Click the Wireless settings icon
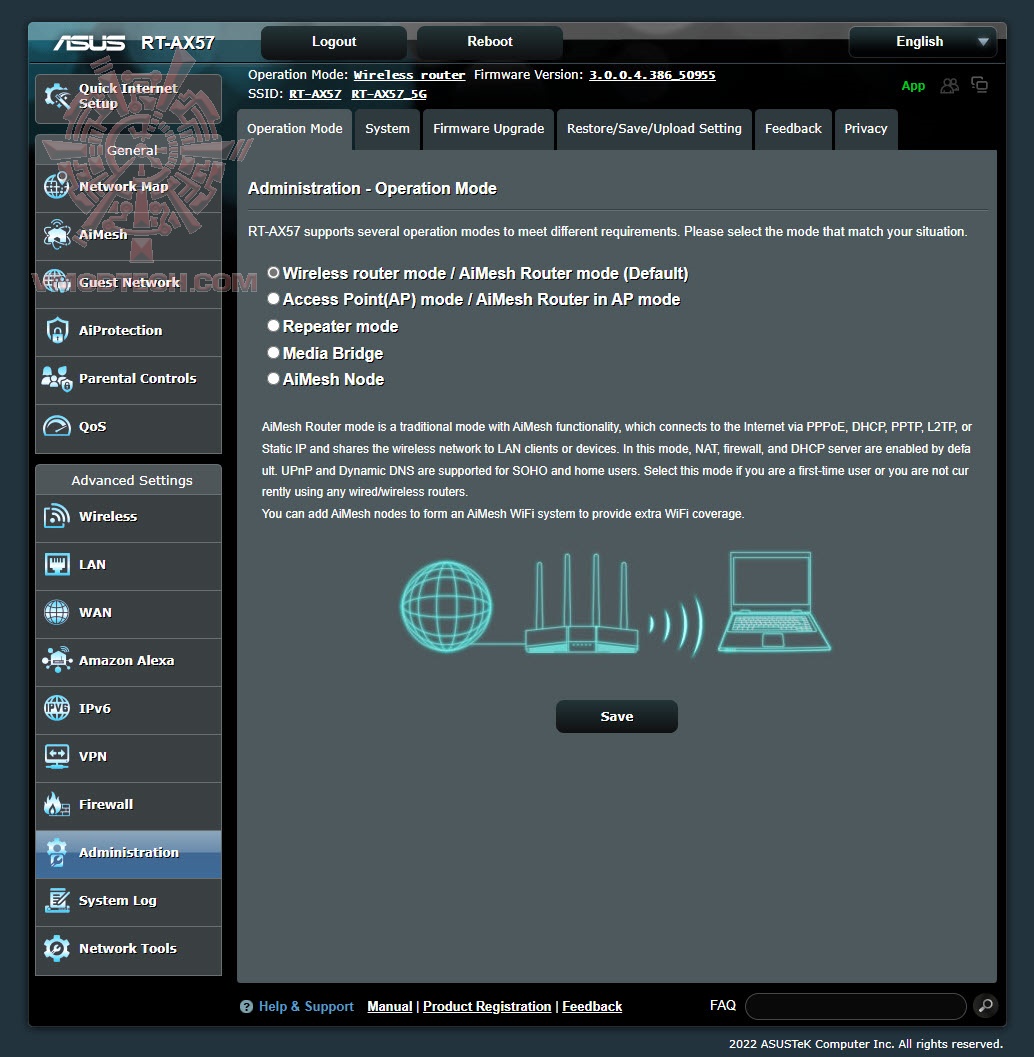1034x1057 pixels. coord(57,516)
